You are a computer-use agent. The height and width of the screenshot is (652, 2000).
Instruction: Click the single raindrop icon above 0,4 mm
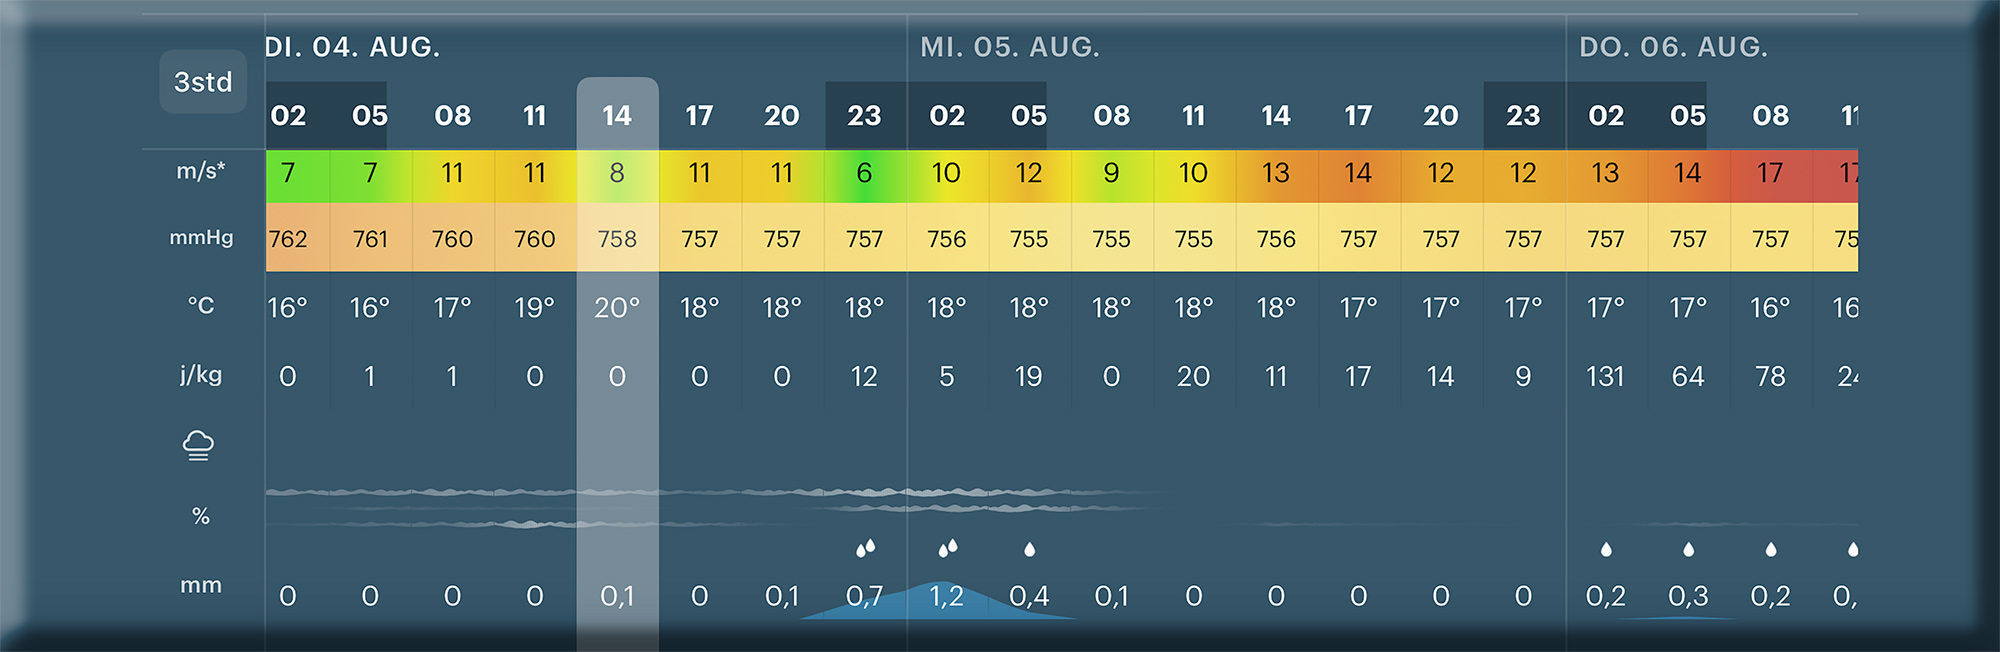(1029, 549)
